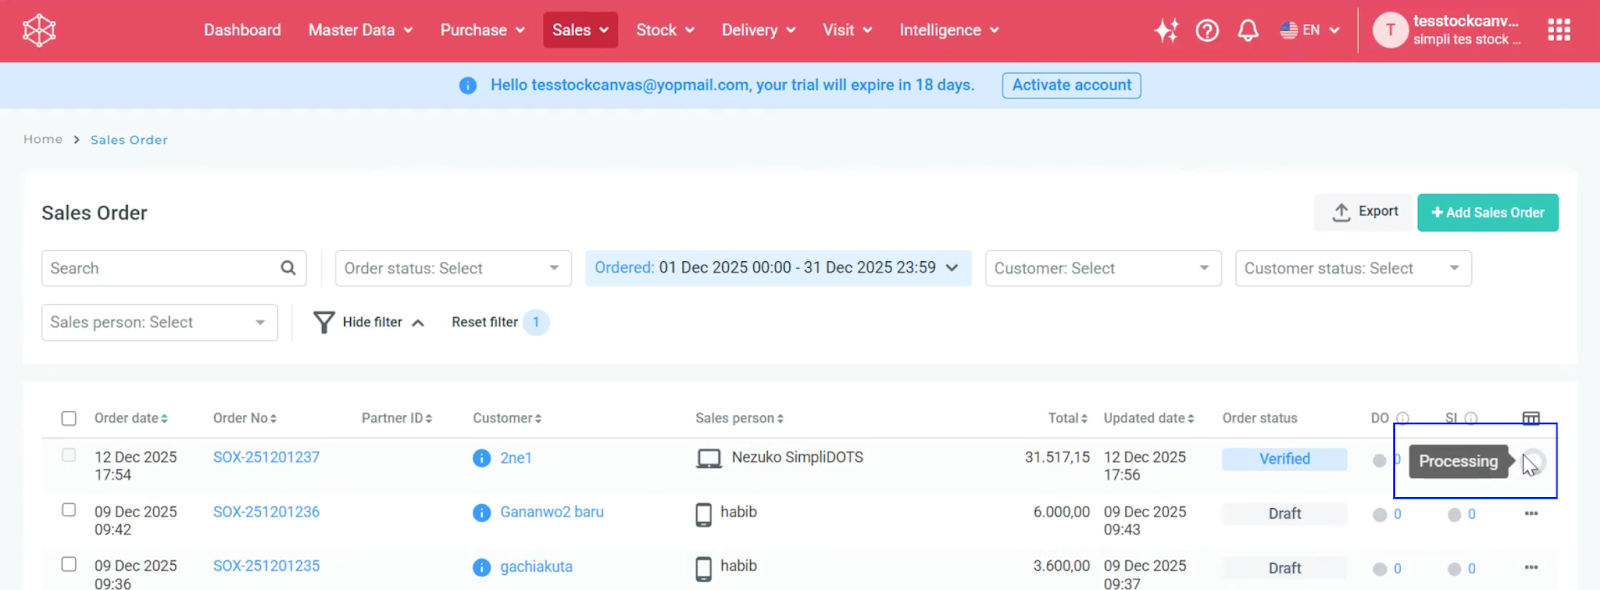This screenshot has width=1600, height=590.
Task: Check the box for order SOX-251201236
Action: 69,510
